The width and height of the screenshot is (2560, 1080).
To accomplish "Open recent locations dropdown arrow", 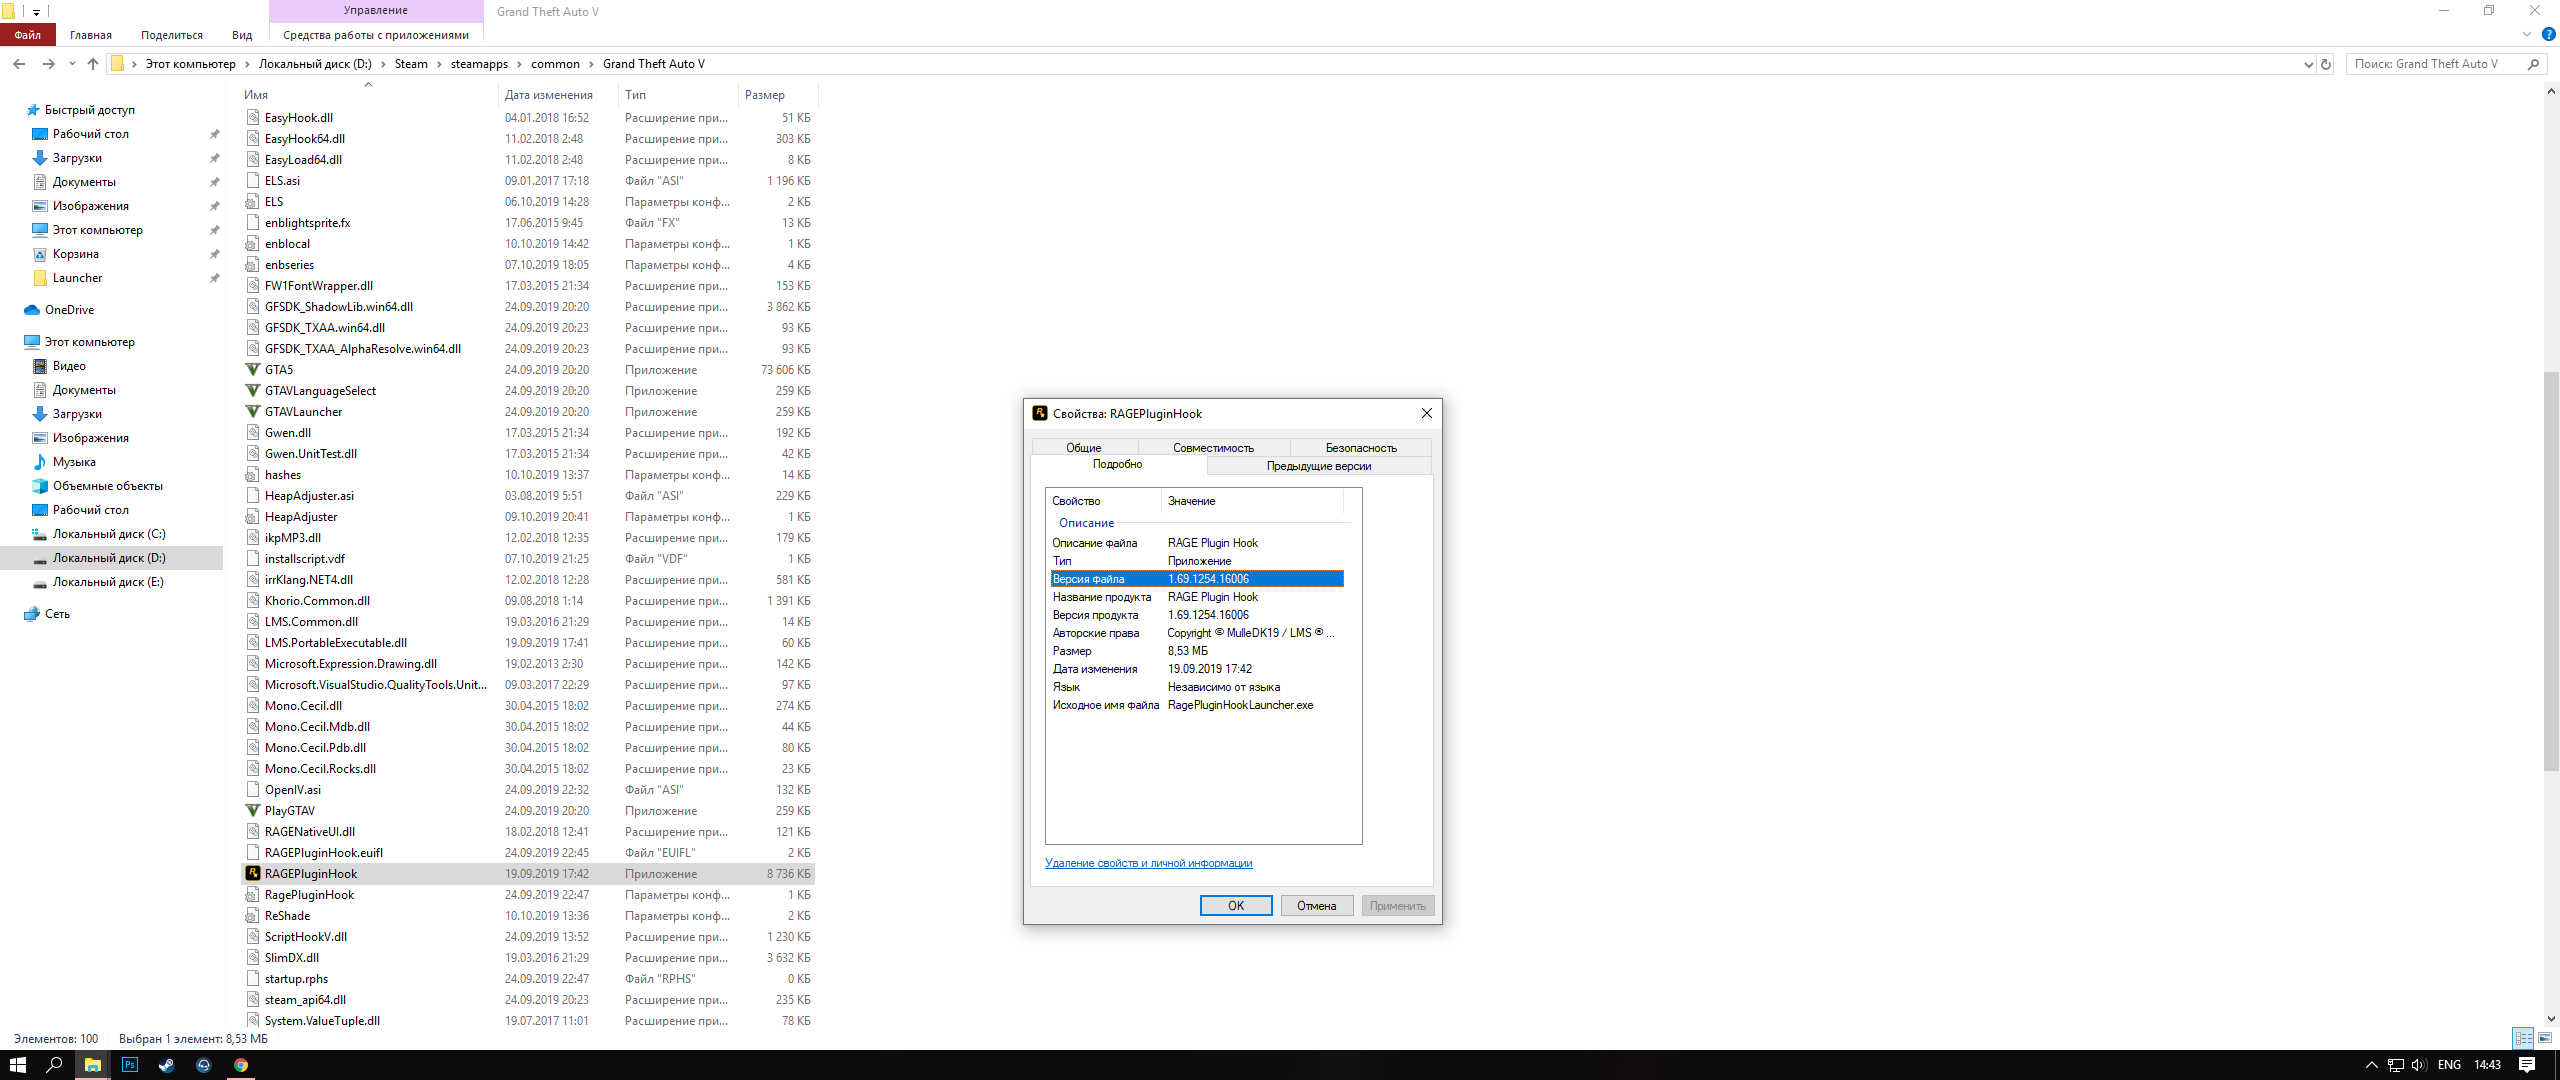I will [x=72, y=64].
